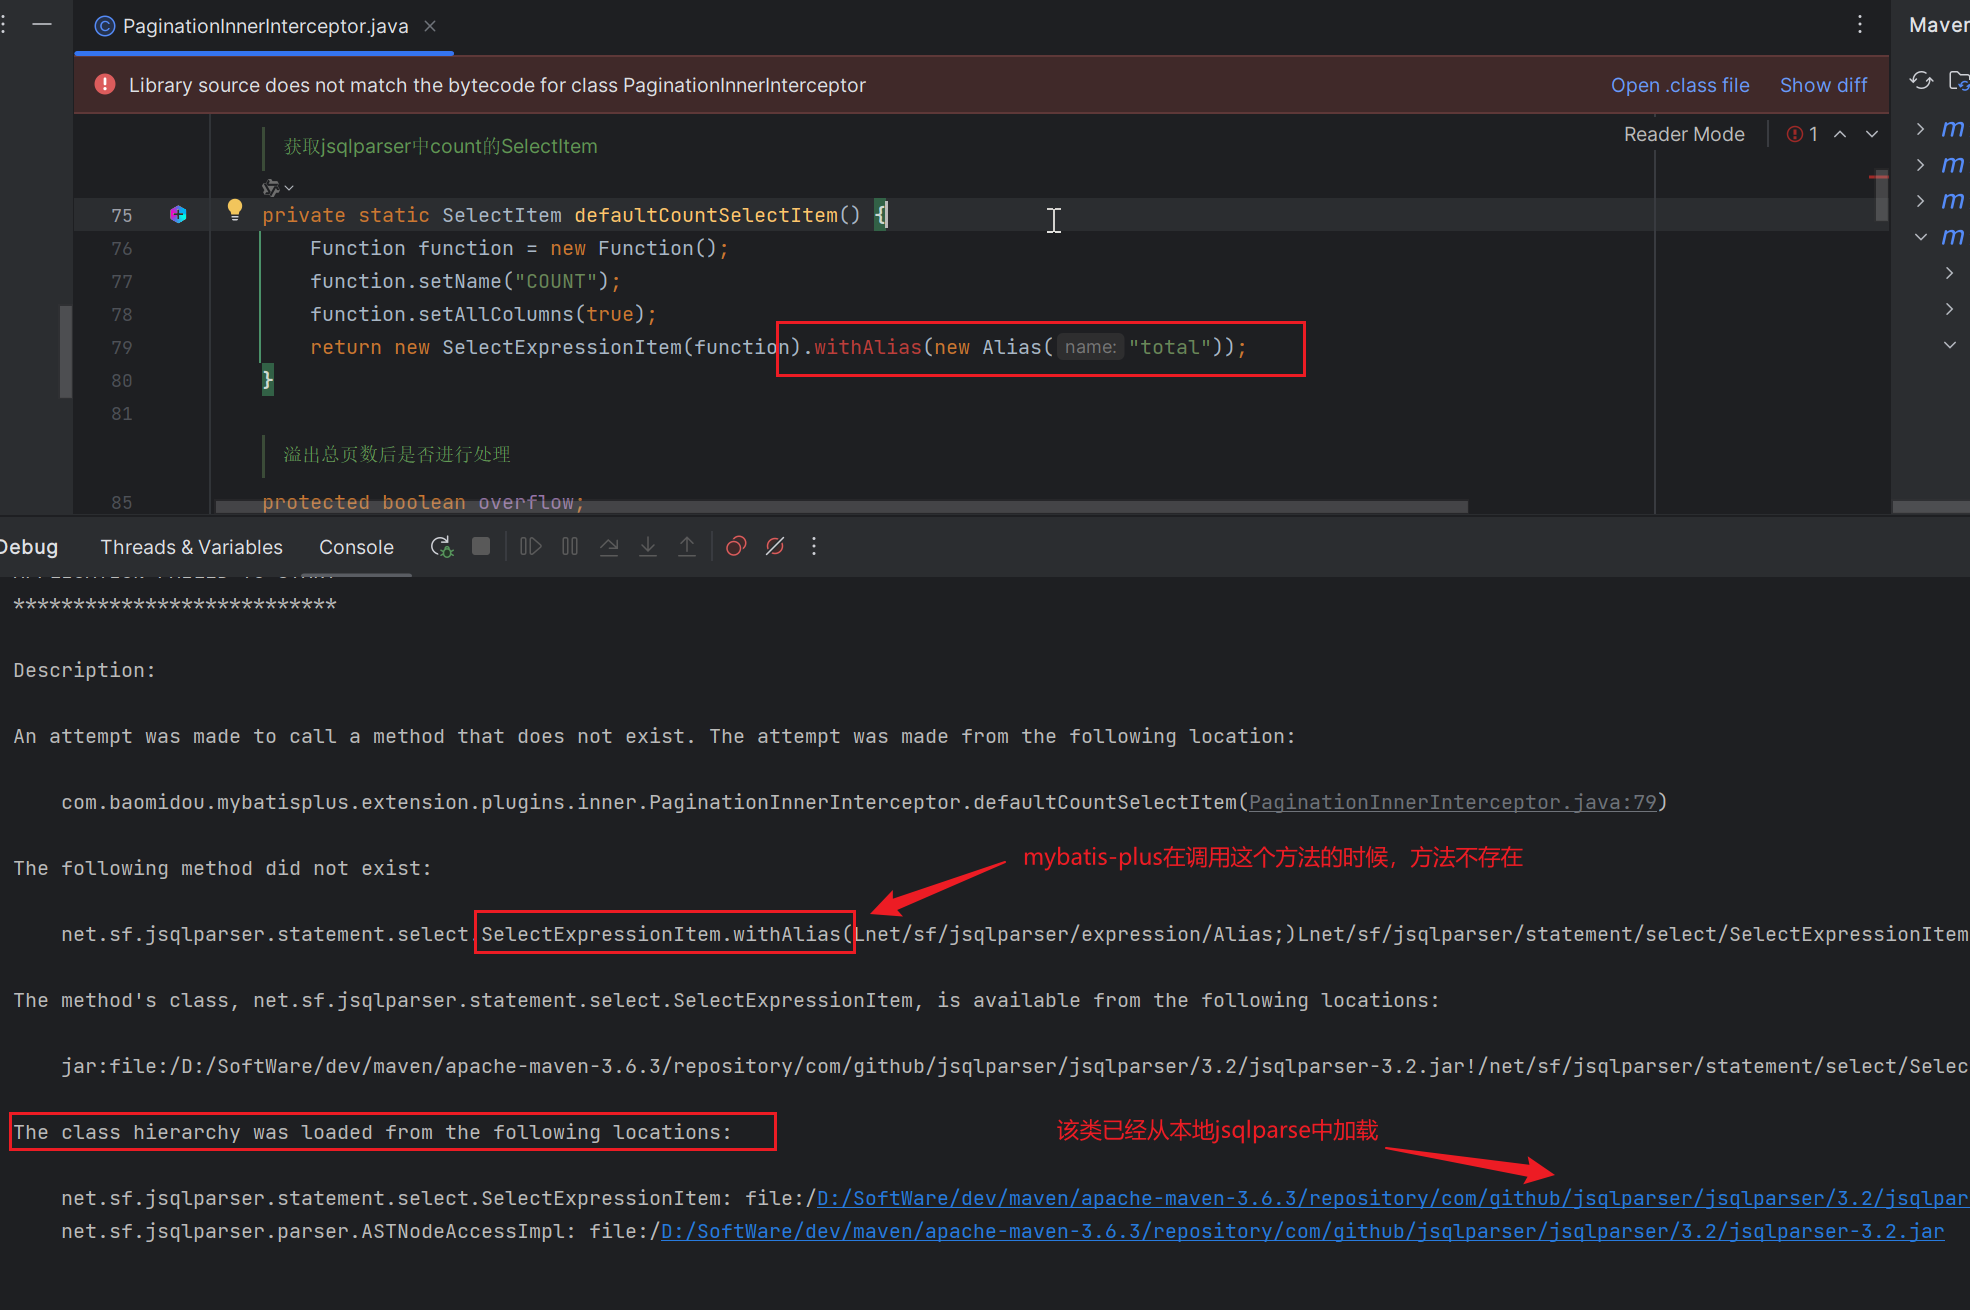
Task: Open .class file link in banner
Action: [1680, 85]
